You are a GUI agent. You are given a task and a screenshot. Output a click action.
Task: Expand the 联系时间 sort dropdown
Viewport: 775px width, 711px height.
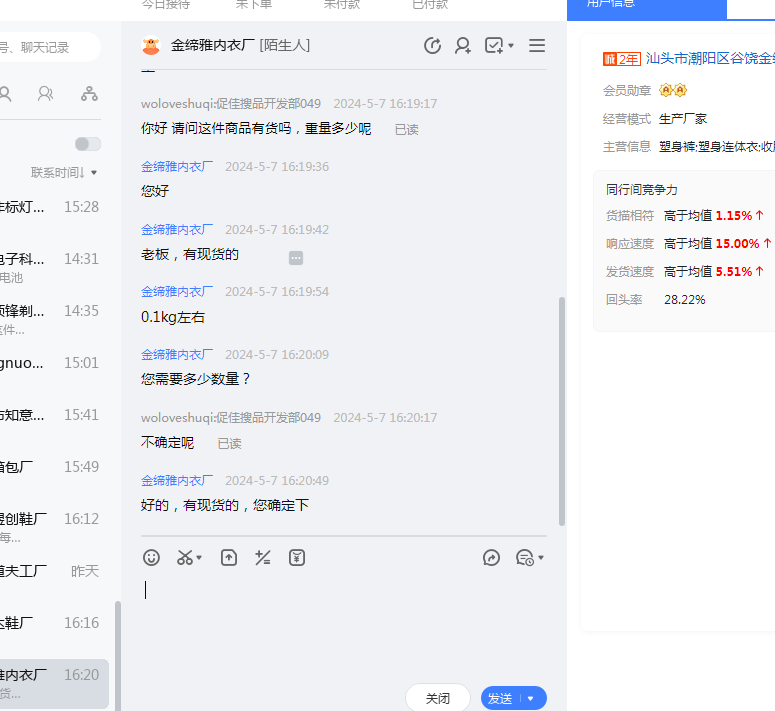64,173
